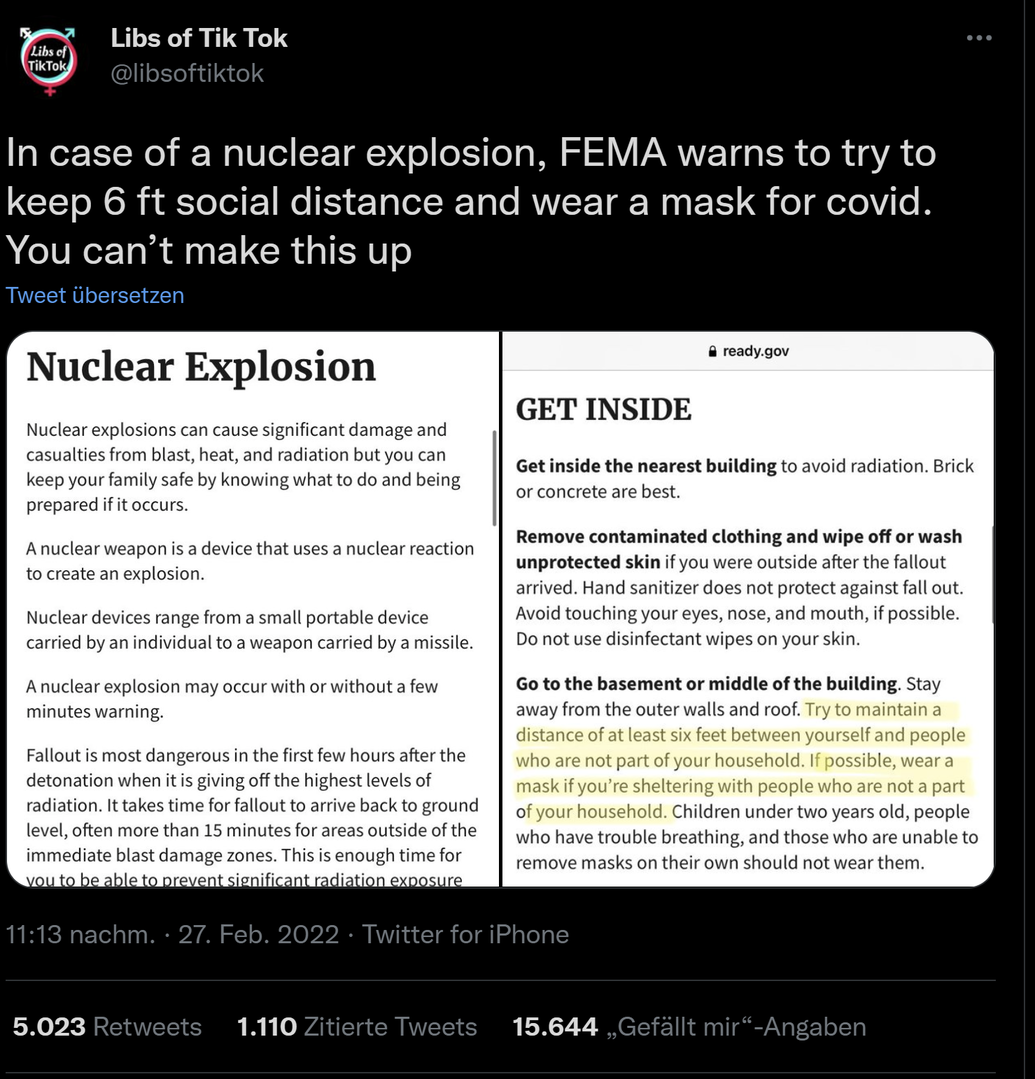Open the Twitter for iPhone source link

465,934
